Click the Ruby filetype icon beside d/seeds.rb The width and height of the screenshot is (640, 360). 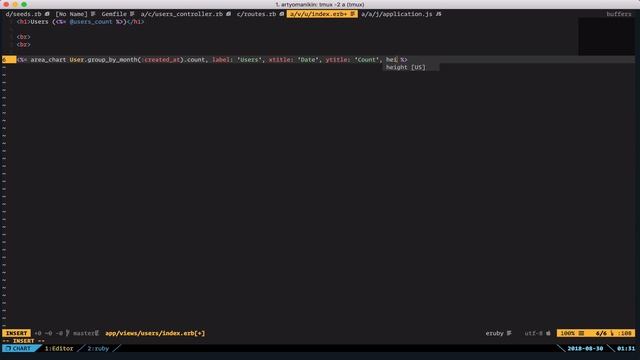pos(47,14)
